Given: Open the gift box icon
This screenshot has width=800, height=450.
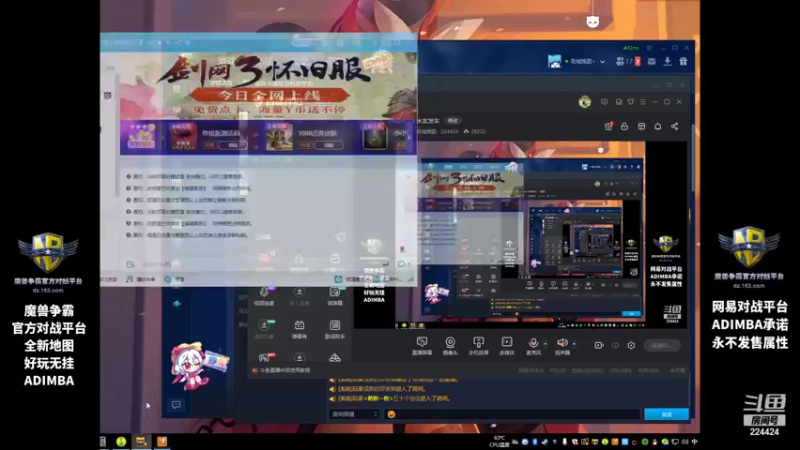Looking at the screenshot, I should (x=683, y=61).
